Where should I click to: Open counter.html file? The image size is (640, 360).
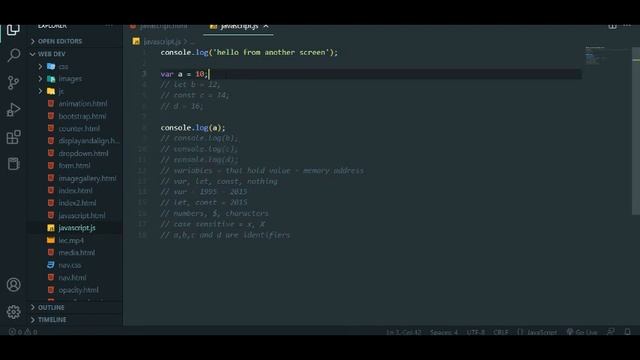tap(79, 129)
